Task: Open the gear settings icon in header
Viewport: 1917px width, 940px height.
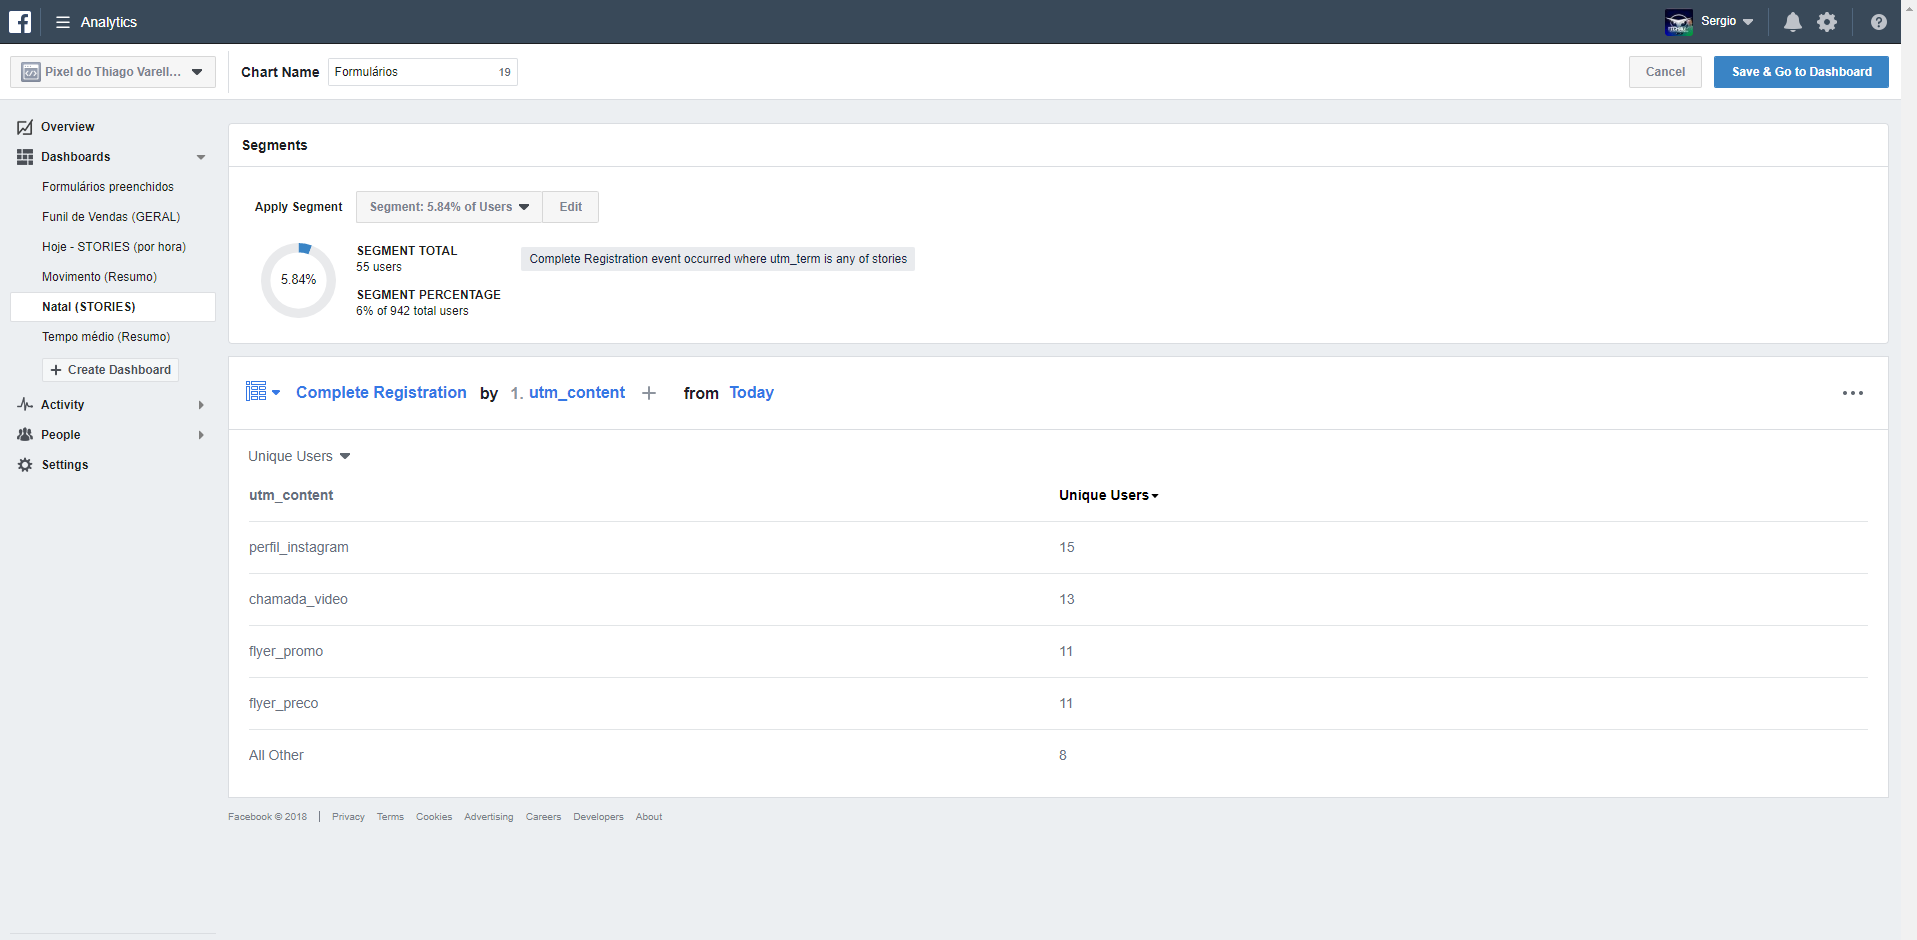Action: tap(1827, 22)
